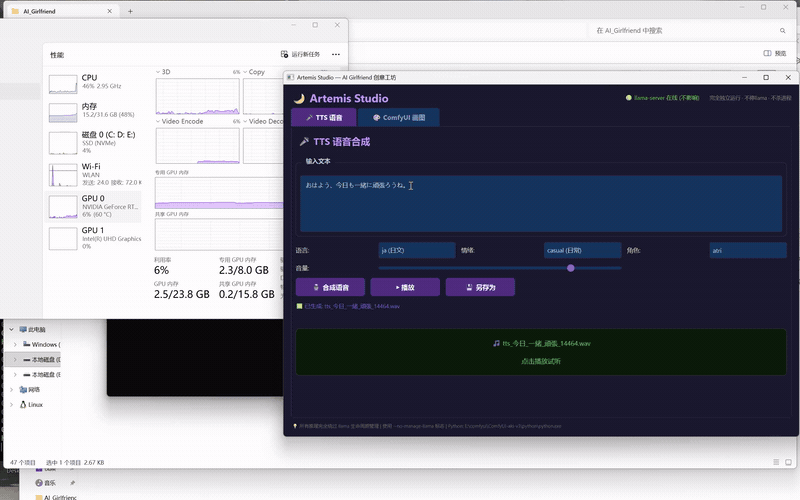
Task: Click 运行新任务 in Task Manager
Action: (301, 54)
